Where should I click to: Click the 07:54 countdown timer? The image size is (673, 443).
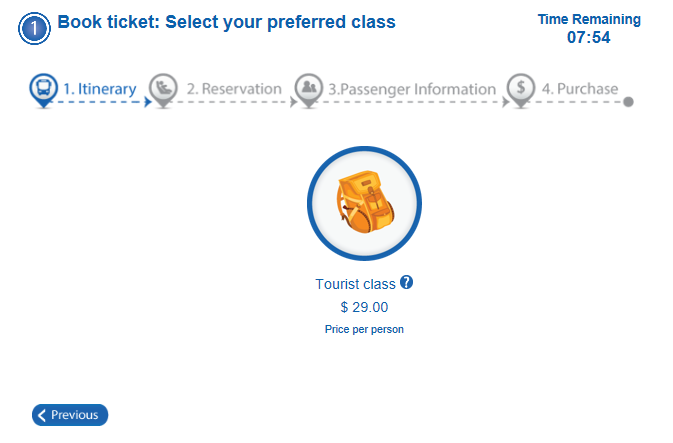[x=588, y=37]
